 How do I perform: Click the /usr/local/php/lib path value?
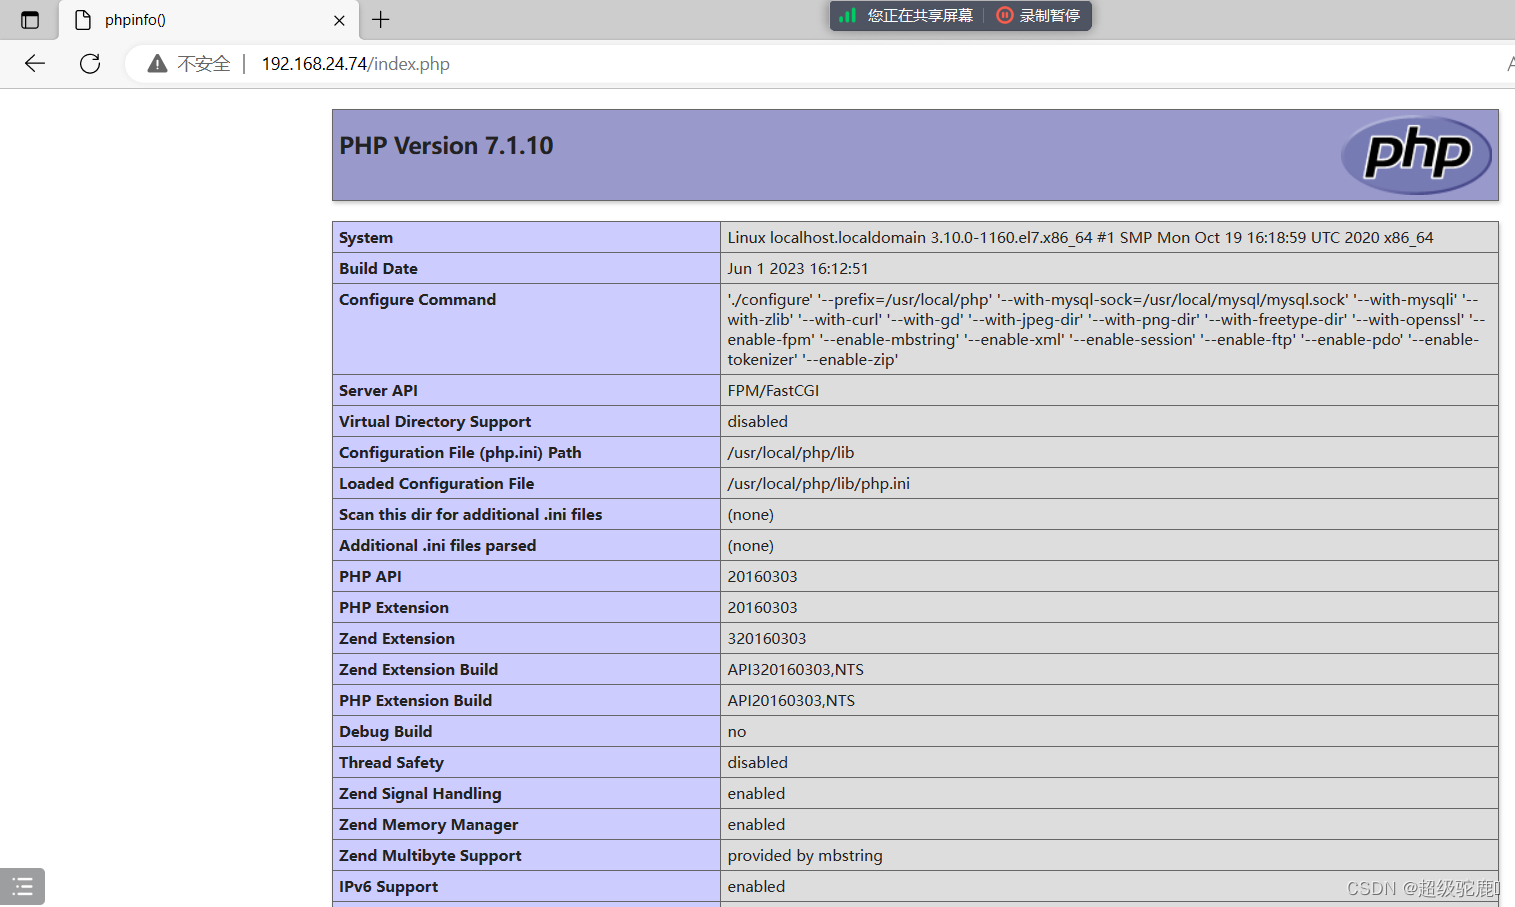pyautogui.click(x=791, y=453)
